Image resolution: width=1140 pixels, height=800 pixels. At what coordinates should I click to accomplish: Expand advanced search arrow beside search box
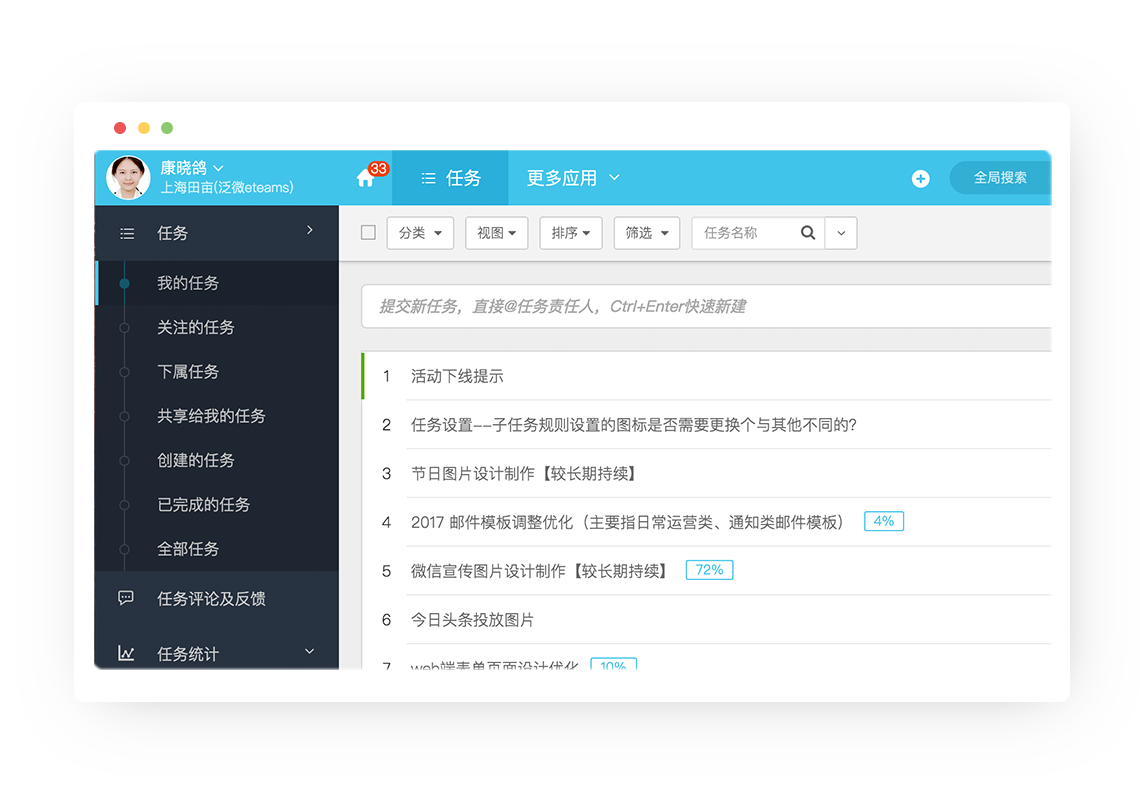[841, 233]
